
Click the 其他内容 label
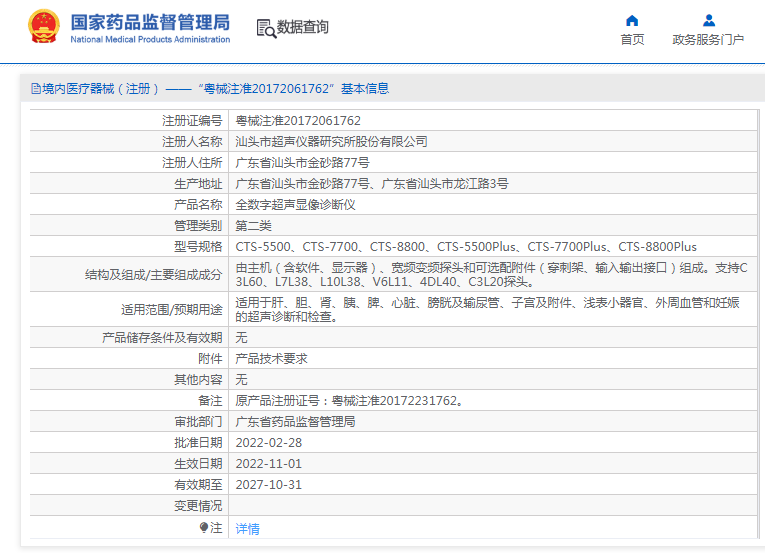[198, 380]
